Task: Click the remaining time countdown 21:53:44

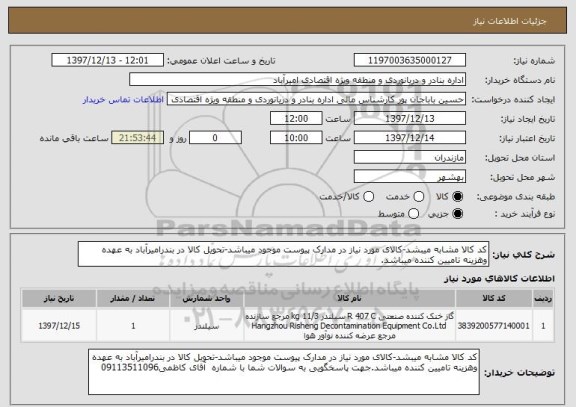Action: (x=137, y=138)
